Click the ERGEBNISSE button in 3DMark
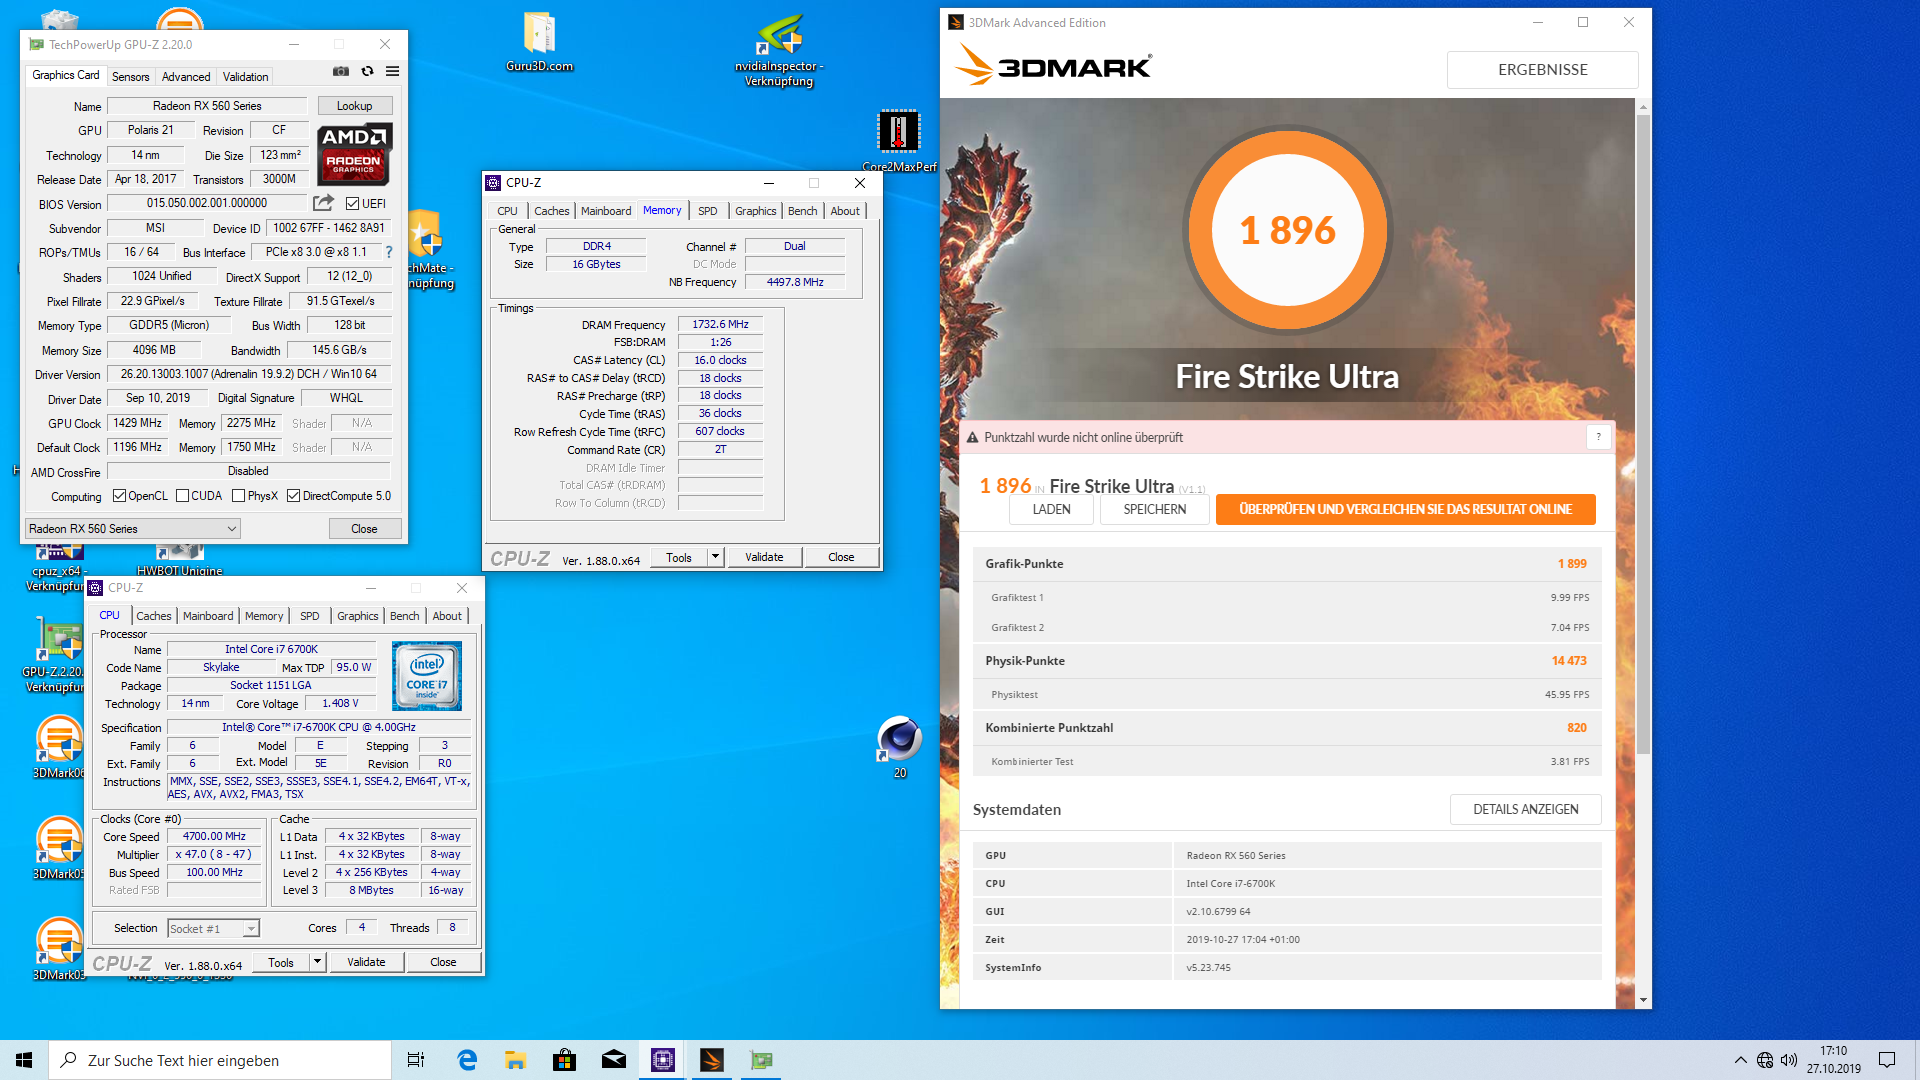The height and width of the screenshot is (1080, 1920). 1542,70
